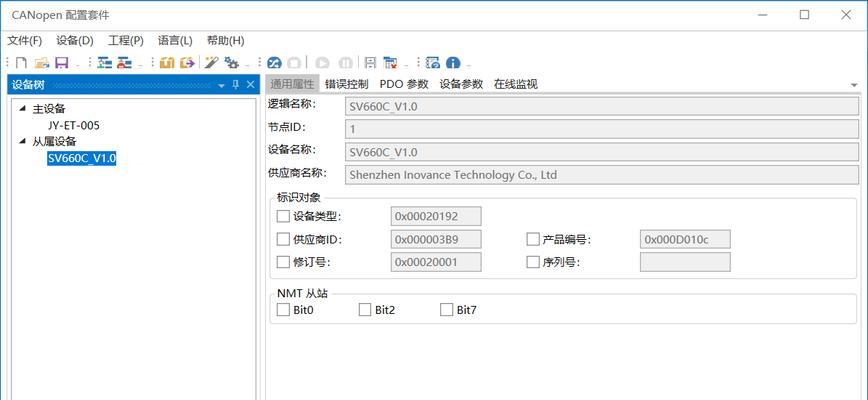868x400 pixels.
Task: Open the 设备树 panel dropdown arrow
Action: (221, 85)
